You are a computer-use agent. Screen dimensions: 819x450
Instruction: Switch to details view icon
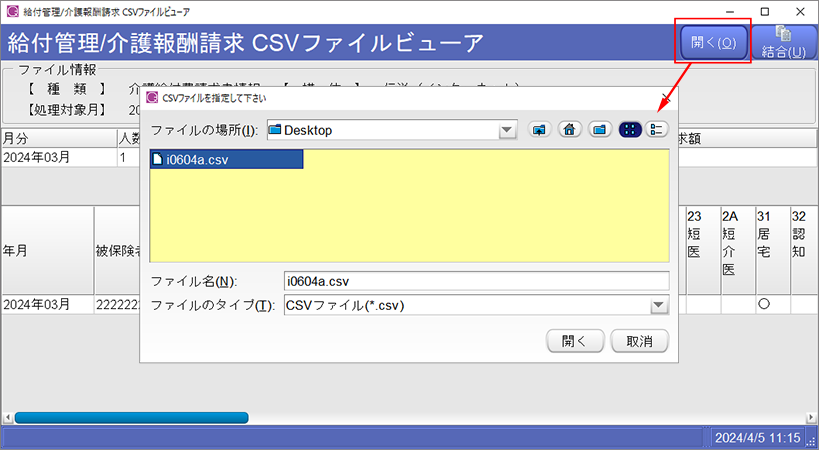pyautogui.click(x=657, y=129)
